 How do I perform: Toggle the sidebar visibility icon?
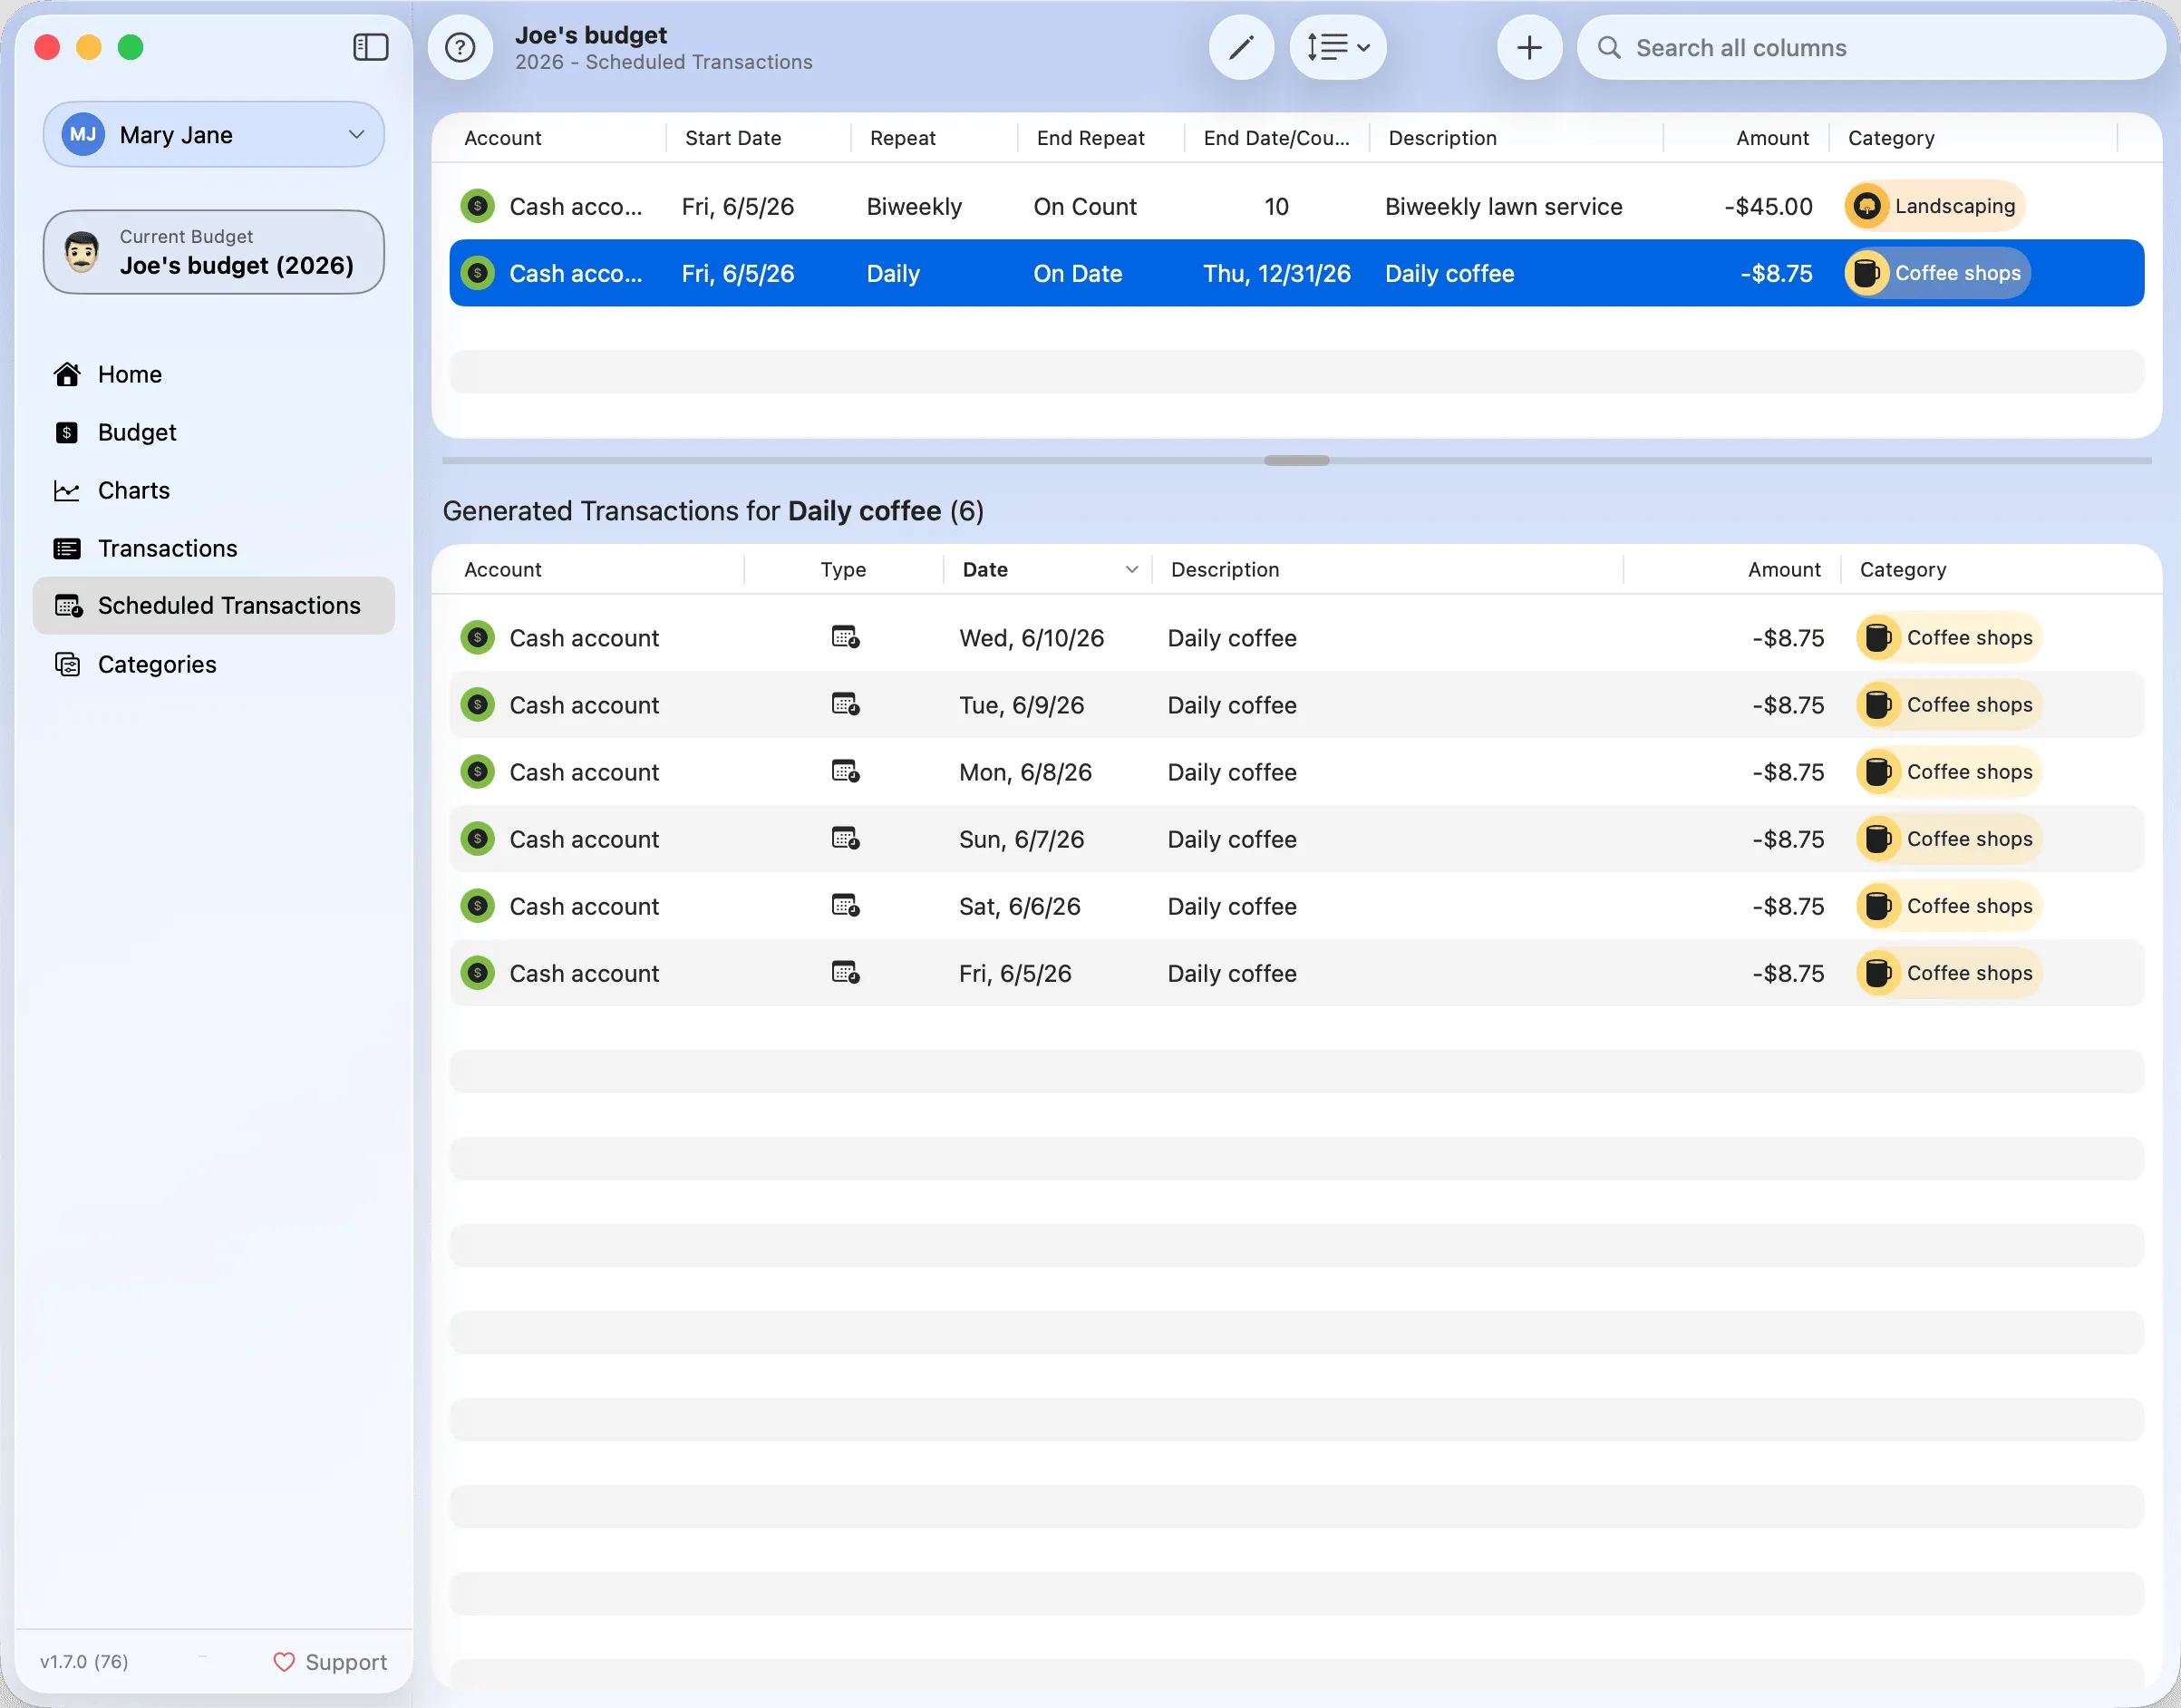click(370, 47)
